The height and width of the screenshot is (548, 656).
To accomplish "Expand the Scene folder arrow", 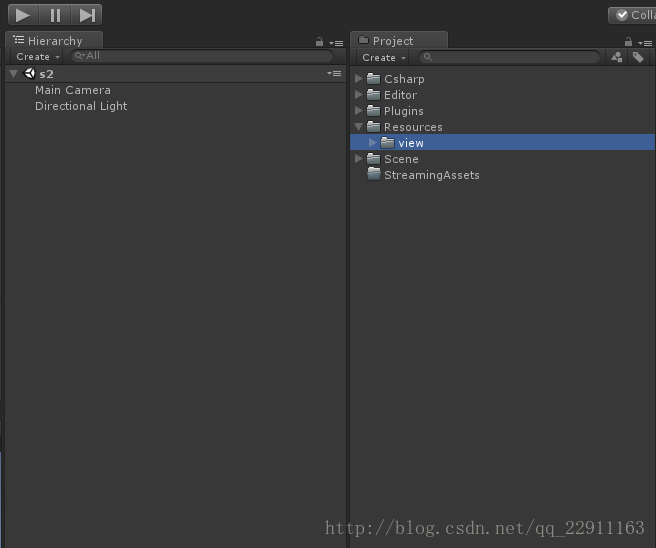I will tap(359, 159).
